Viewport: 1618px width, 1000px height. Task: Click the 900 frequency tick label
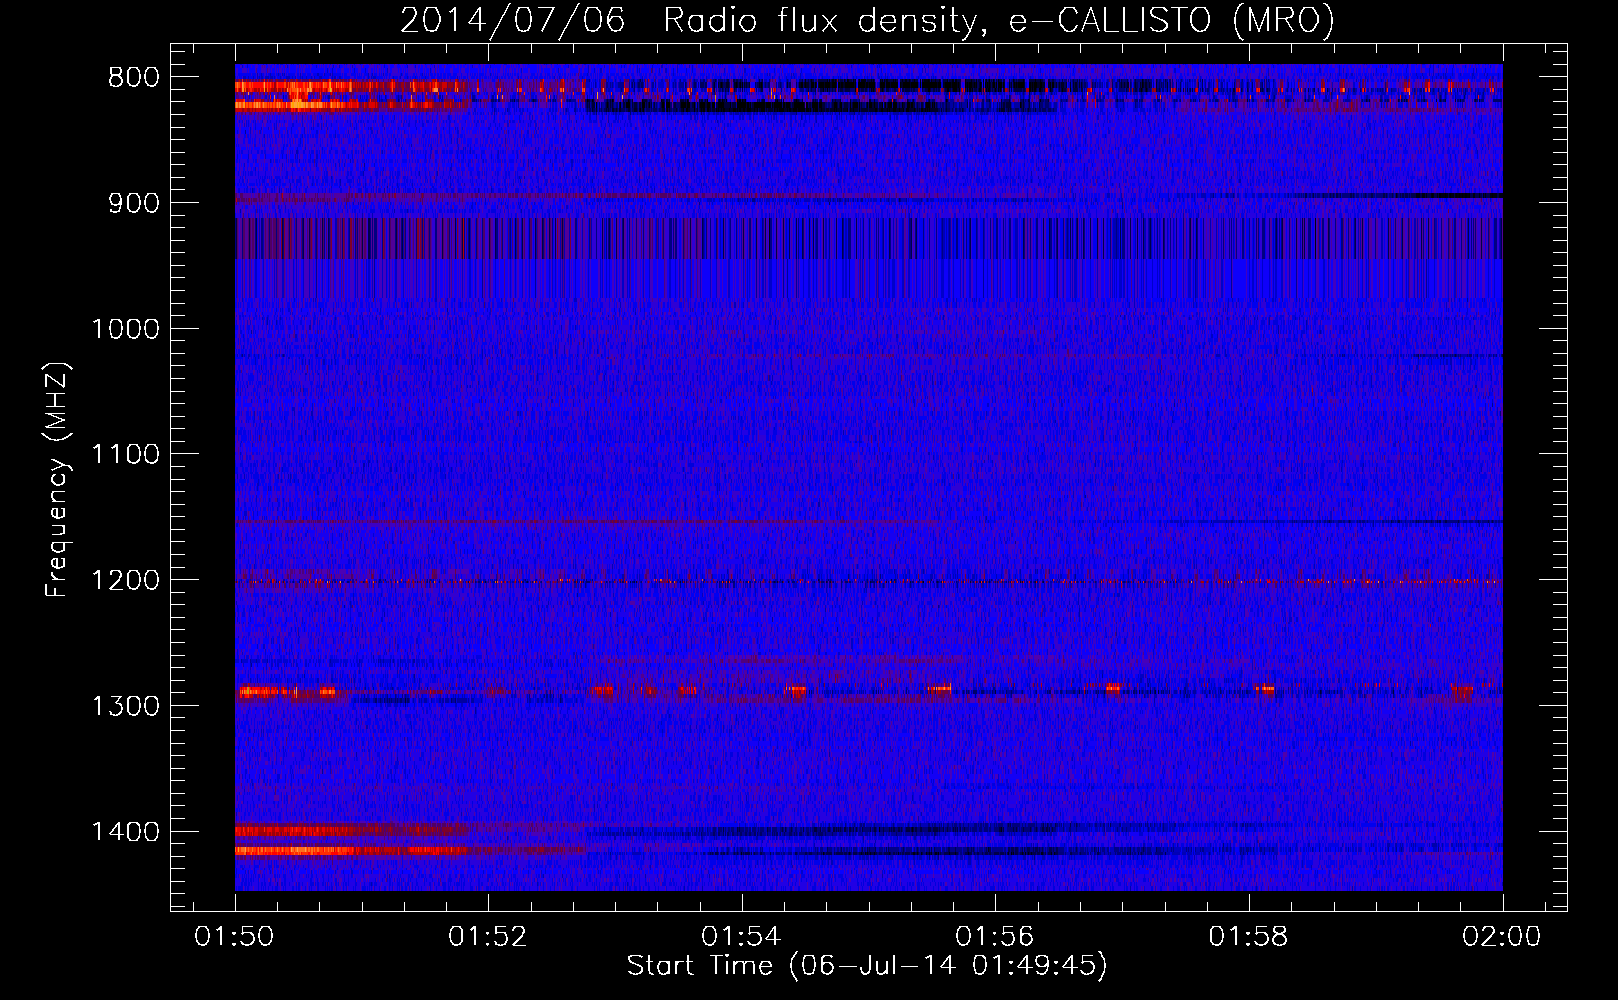pyautogui.click(x=134, y=203)
